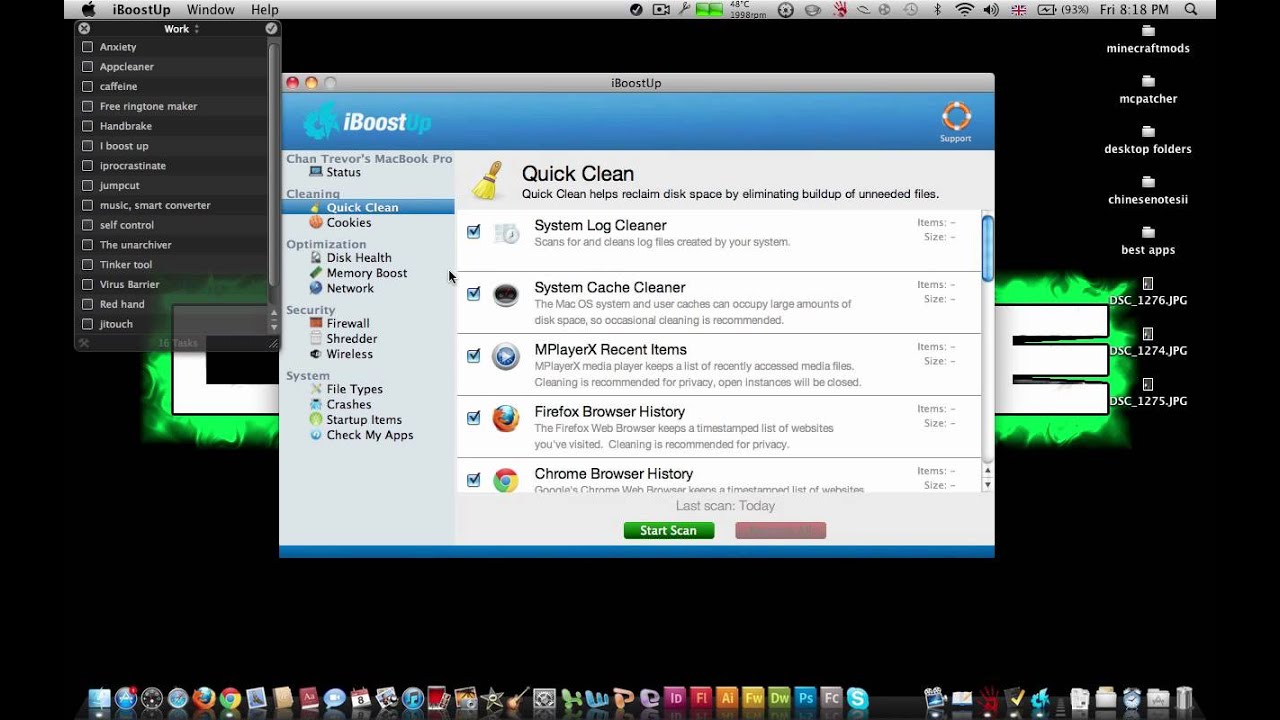
Task: Open the Help menu
Action: pyautogui.click(x=265, y=9)
